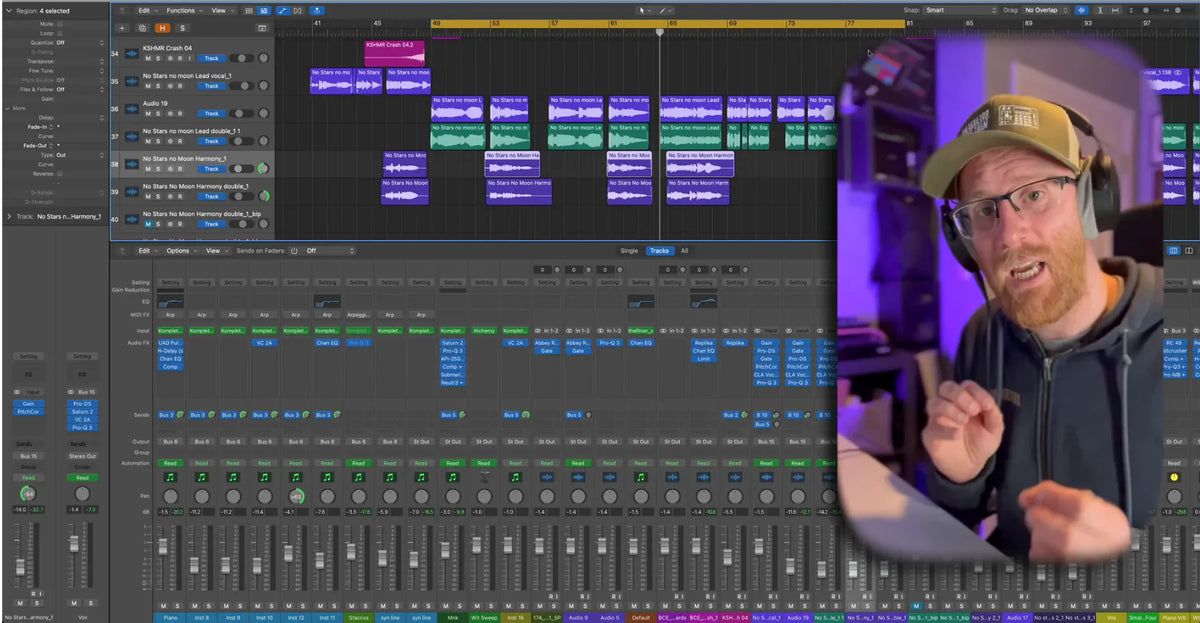Click the waveform icon on Audio 9 channel strip
Image resolution: width=1200 pixels, height=623 pixels.
pos(578,477)
